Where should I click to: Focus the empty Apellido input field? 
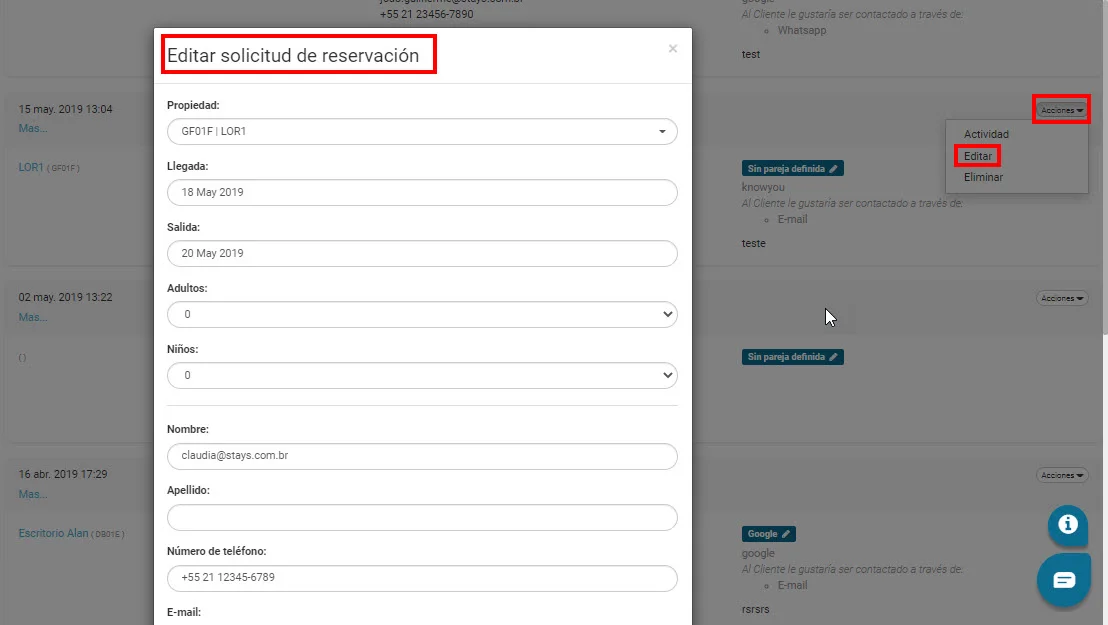click(x=422, y=518)
